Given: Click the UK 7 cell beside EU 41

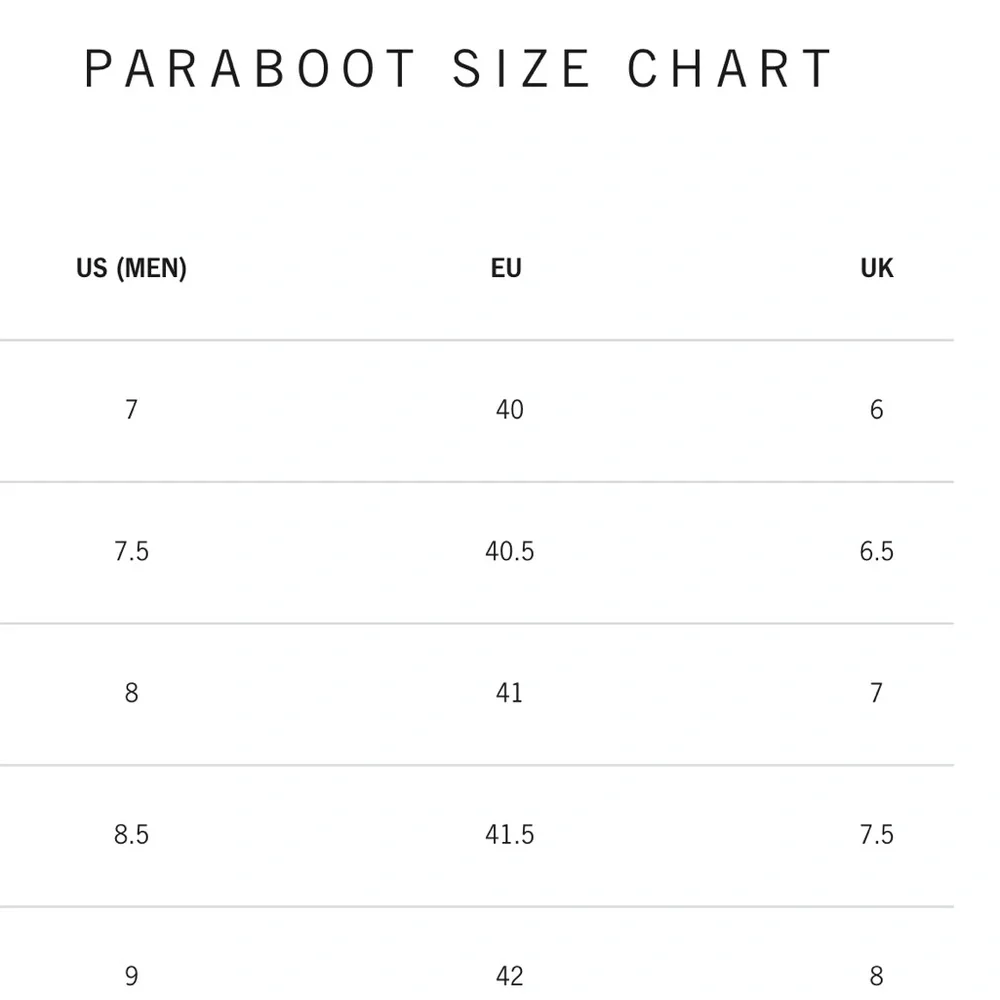Looking at the screenshot, I should tap(877, 693).
